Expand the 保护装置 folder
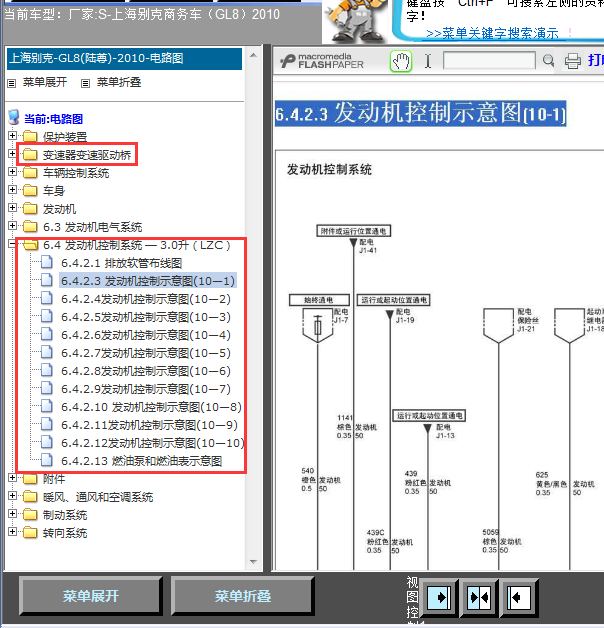Screen dimensions: 604x628 click(12, 135)
